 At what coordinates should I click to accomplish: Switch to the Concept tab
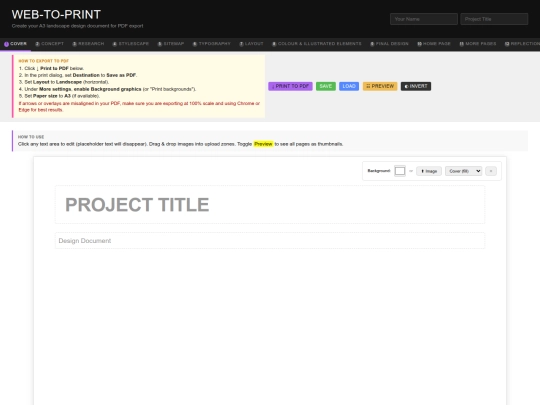[50, 44]
